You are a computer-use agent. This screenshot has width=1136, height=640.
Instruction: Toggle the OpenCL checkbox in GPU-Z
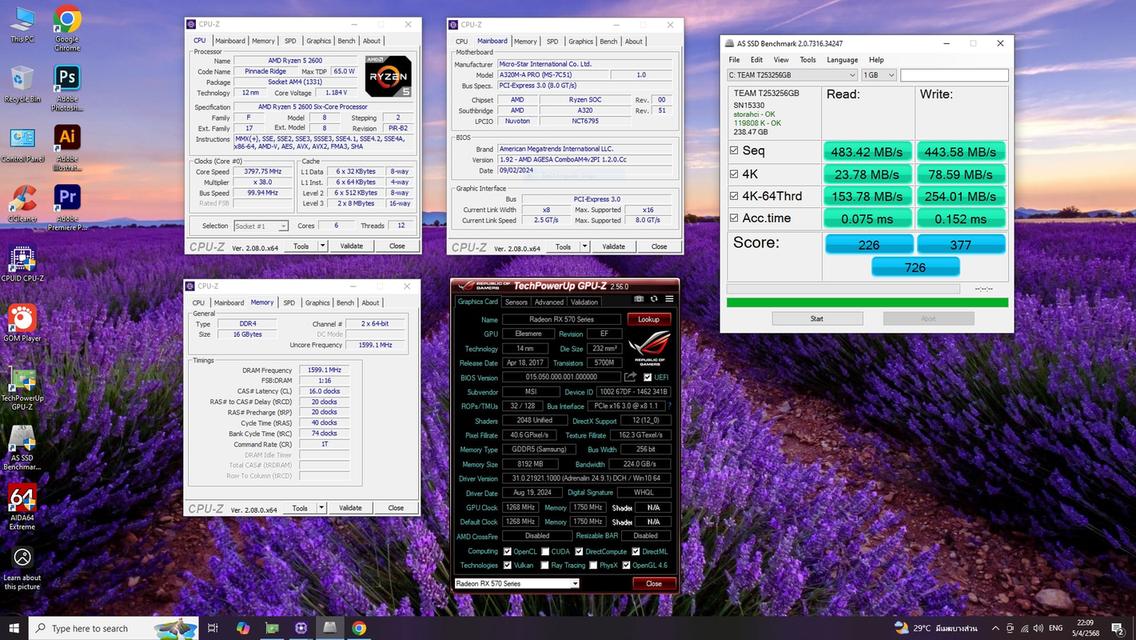coord(507,552)
